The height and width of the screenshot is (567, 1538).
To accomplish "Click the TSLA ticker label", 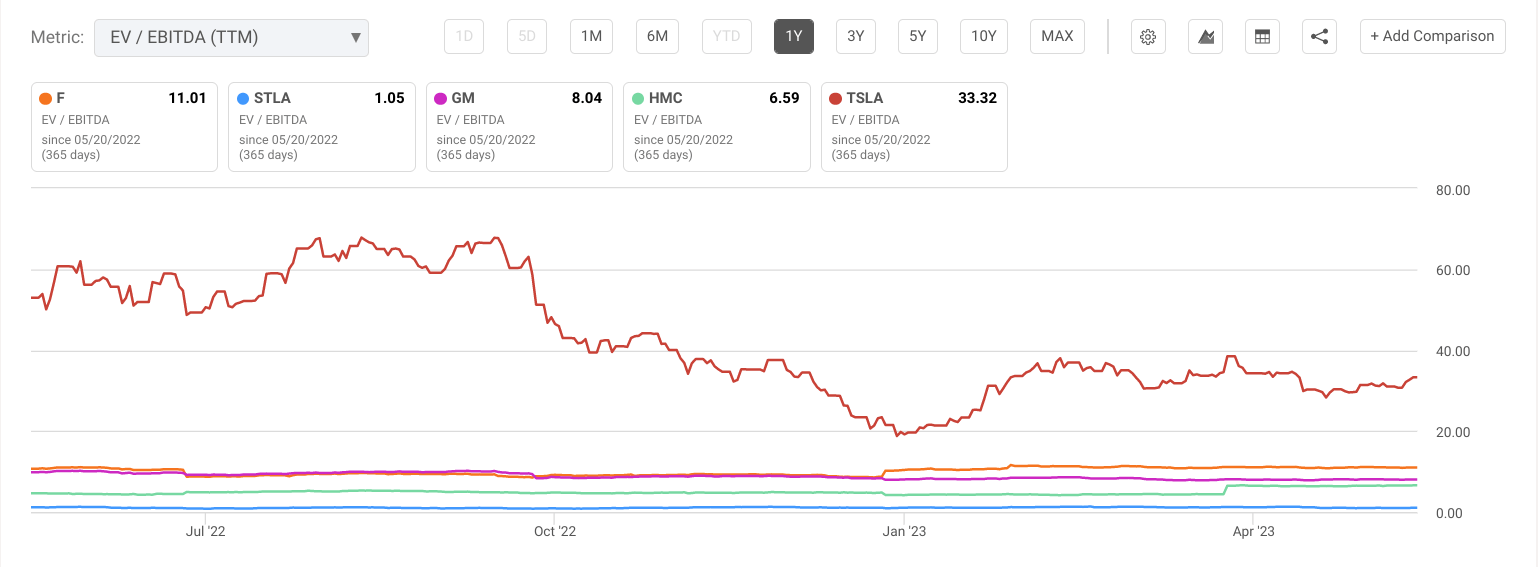I will [x=865, y=98].
